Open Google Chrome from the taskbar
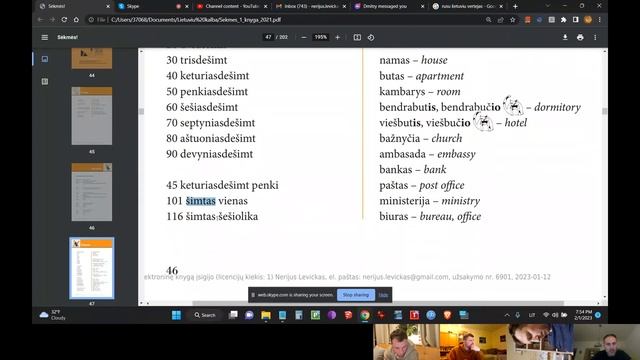The height and width of the screenshot is (360, 640). point(365,315)
